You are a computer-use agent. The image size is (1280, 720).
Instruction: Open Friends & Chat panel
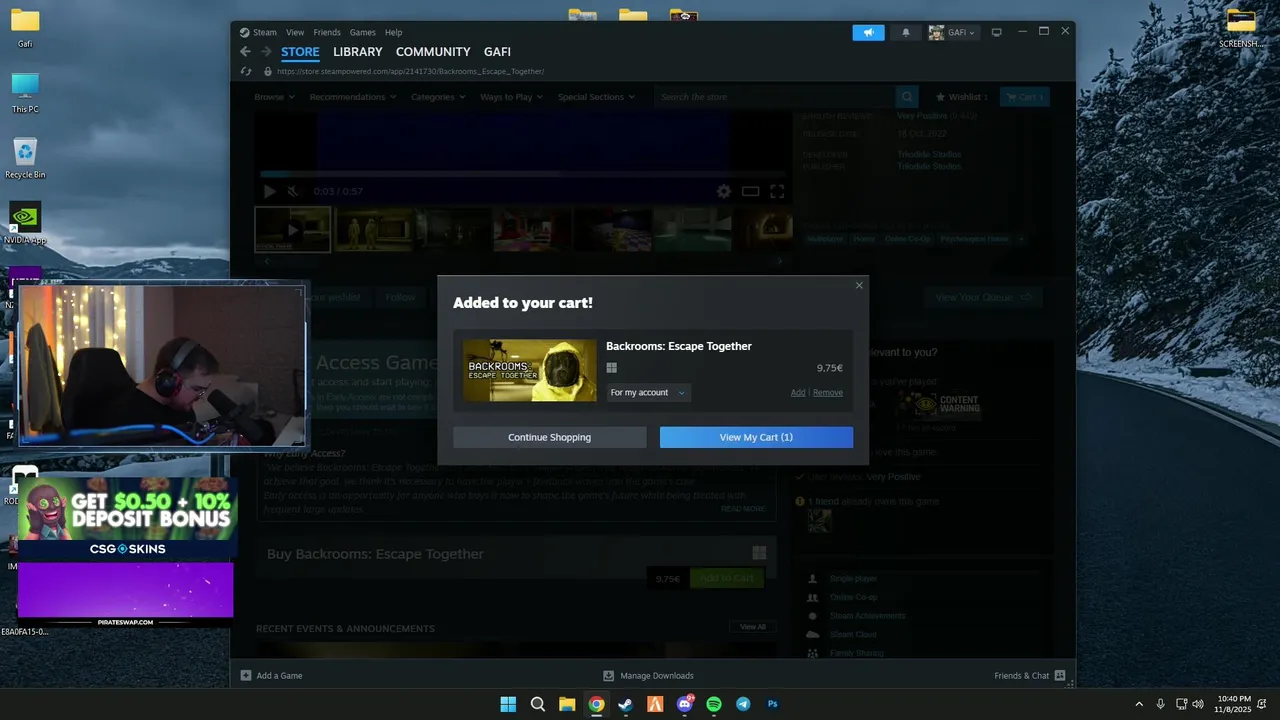click(1029, 676)
